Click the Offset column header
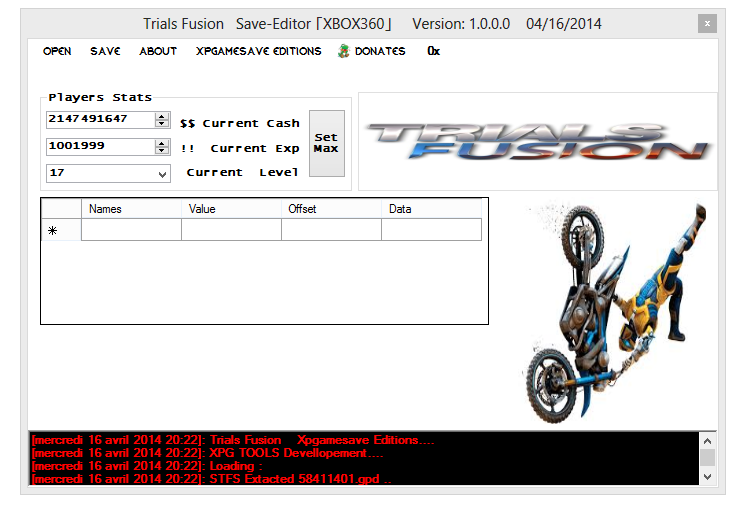 coord(331,209)
